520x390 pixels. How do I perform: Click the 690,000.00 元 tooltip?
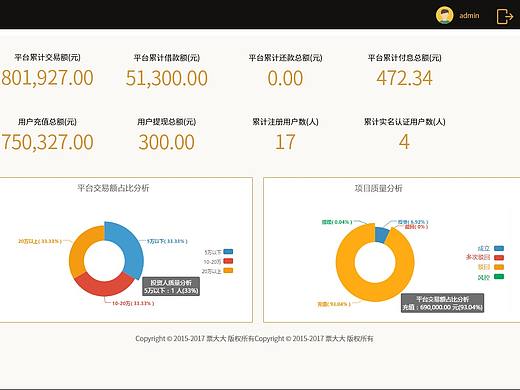(x=442, y=303)
